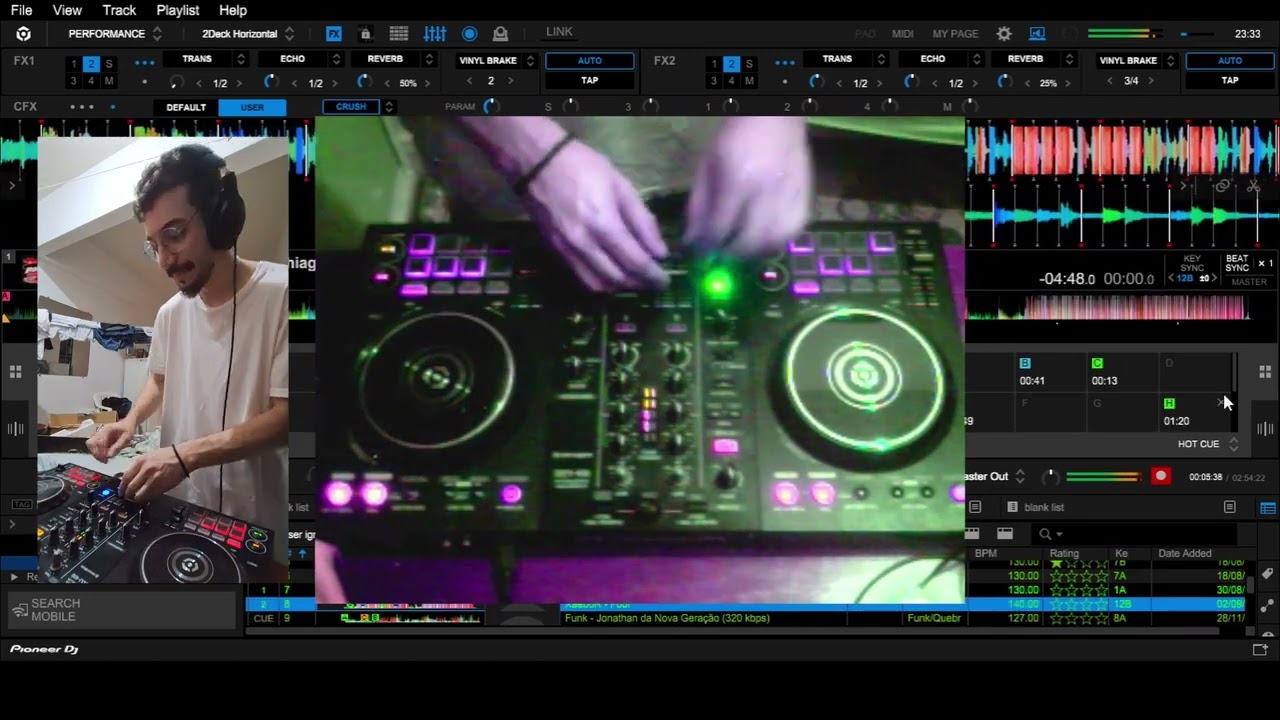The image size is (1280, 720).
Task: Open the CRUSH effect selector arrows
Action: 389,107
